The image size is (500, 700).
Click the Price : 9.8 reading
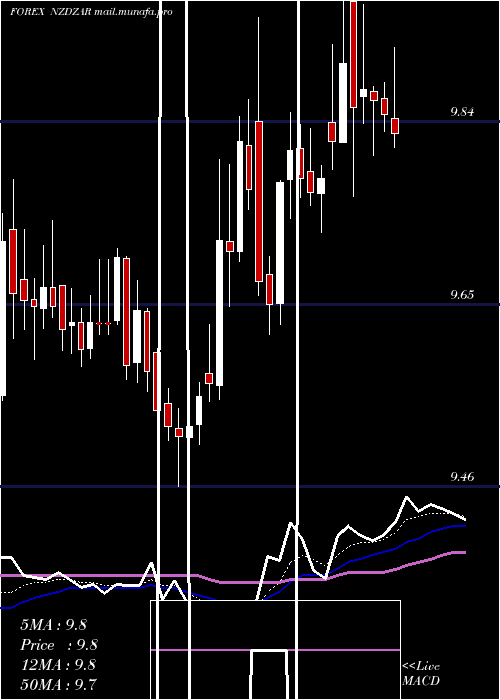(x=59, y=645)
